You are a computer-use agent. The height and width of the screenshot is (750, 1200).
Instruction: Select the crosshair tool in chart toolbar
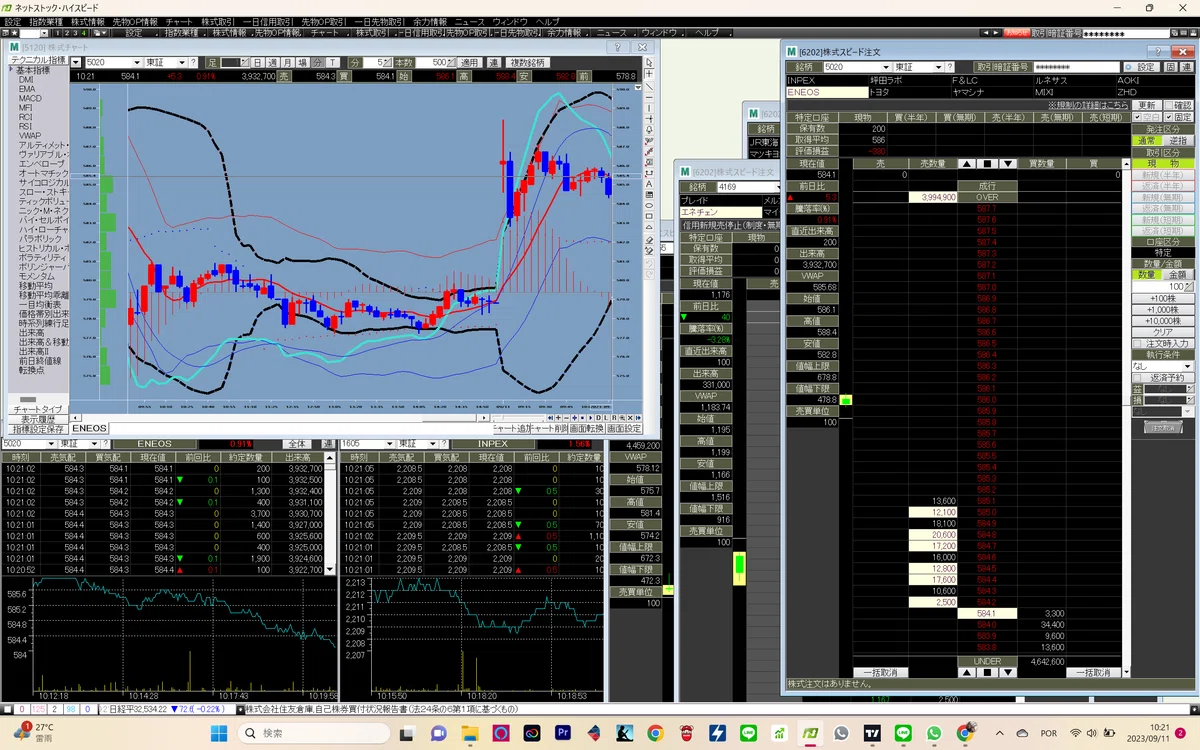(649, 74)
